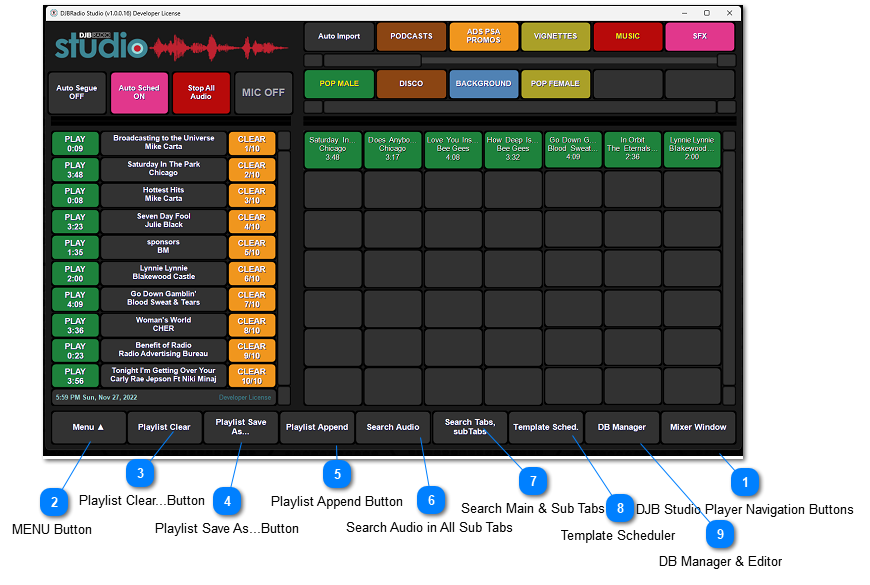Click the sub tabs horizontal scrollbar

[x=520, y=107]
